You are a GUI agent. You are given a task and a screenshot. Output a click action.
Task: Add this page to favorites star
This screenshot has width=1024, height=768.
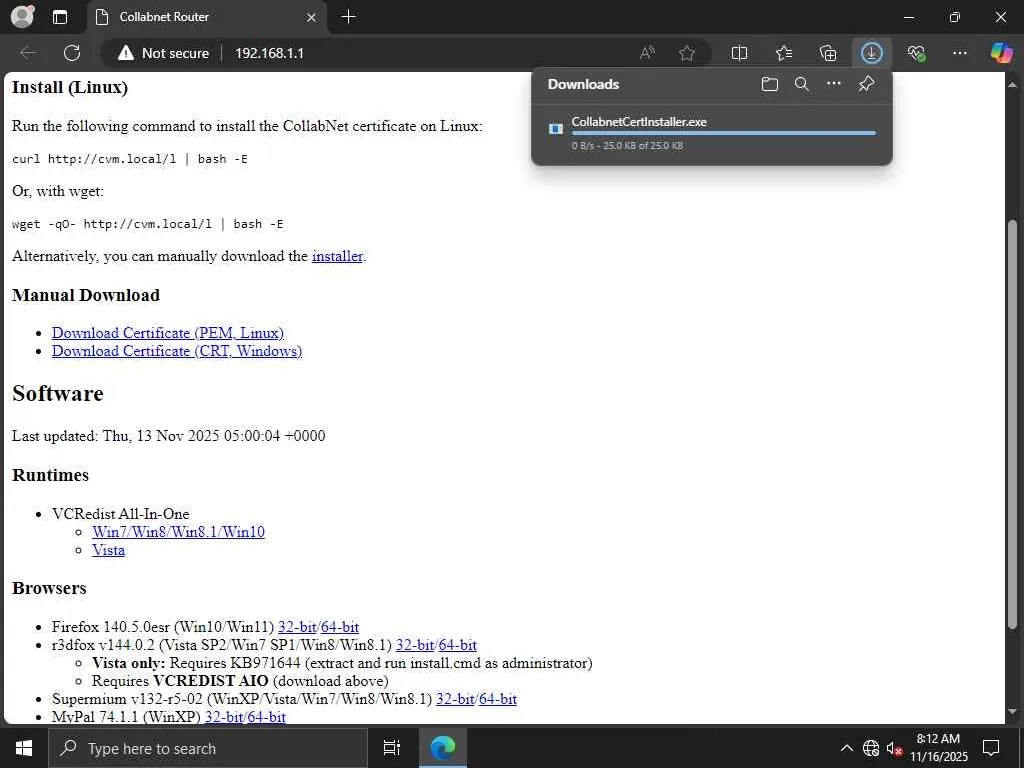tap(686, 53)
